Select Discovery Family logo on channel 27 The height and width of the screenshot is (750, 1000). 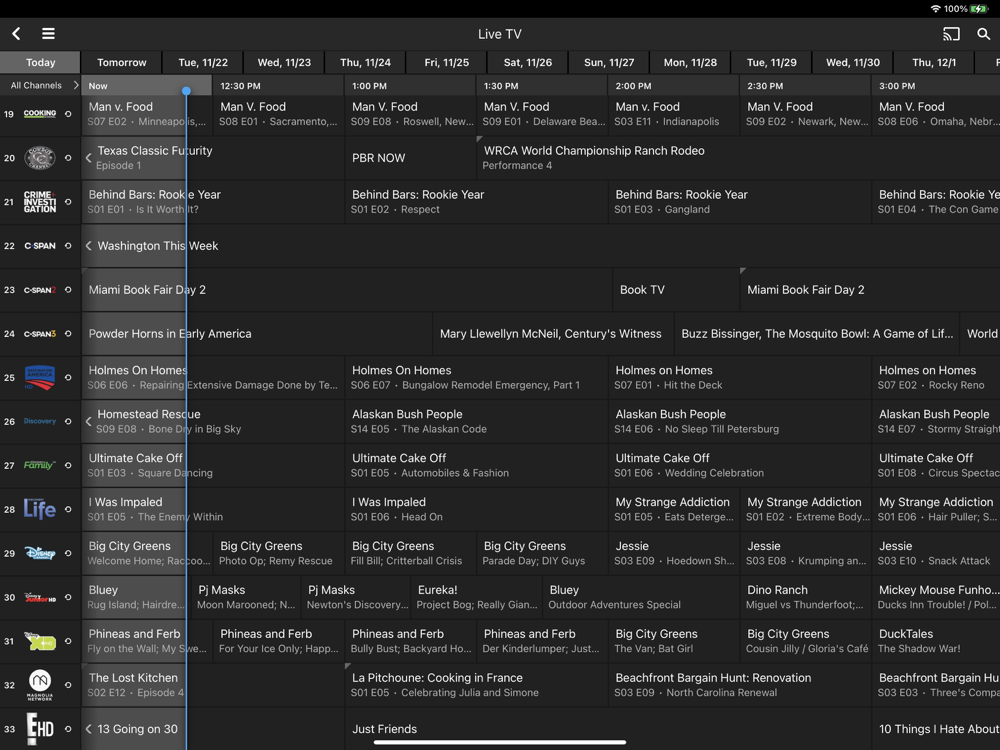pos(40,465)
